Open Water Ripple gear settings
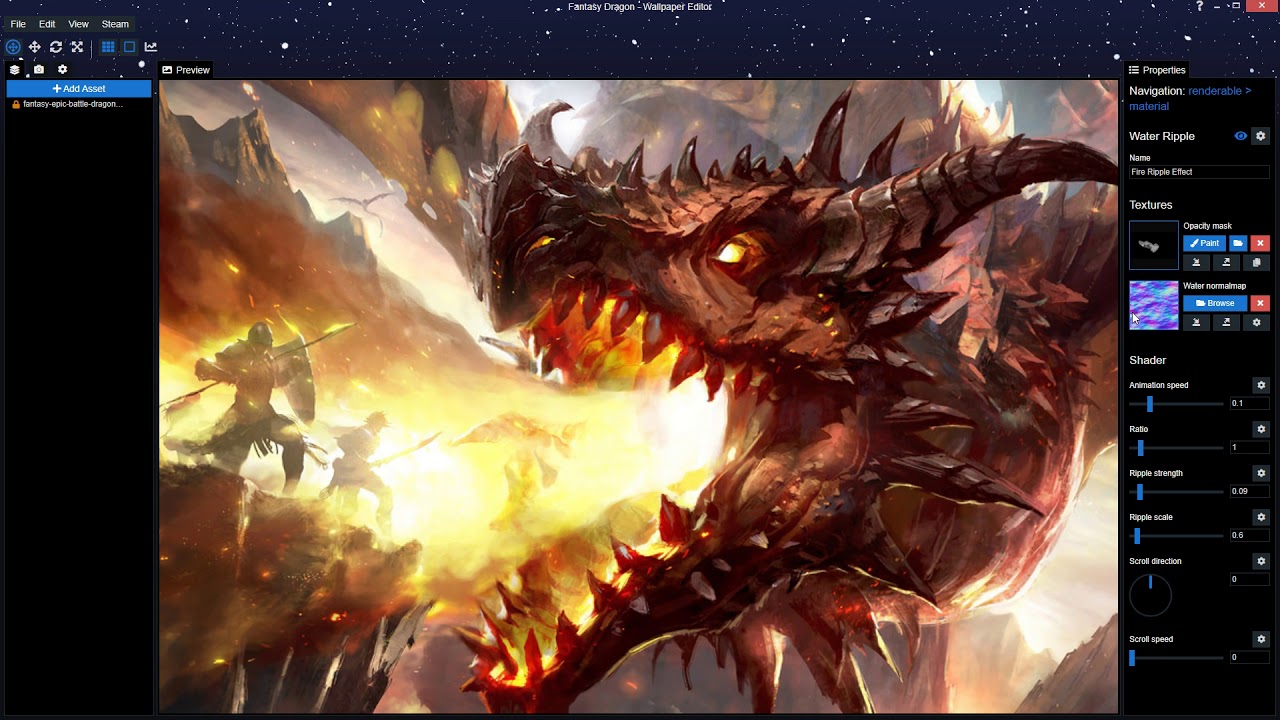Viewport: 1280px width, 720px height. pos(1261,136)
